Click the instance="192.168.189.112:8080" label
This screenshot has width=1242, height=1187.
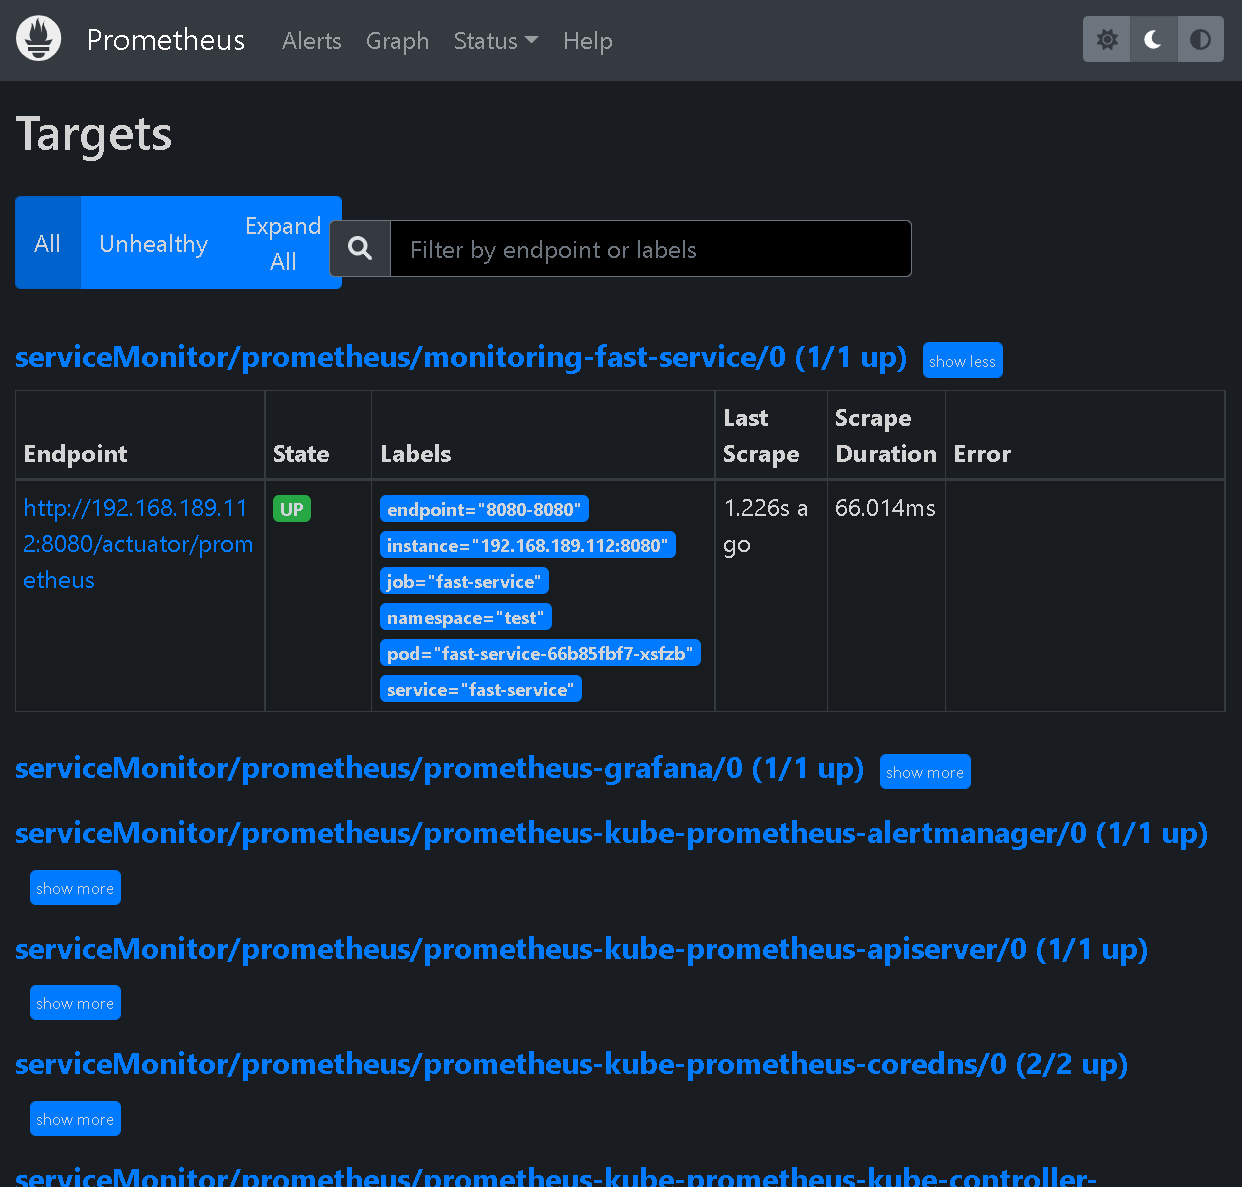coord(528,545)
